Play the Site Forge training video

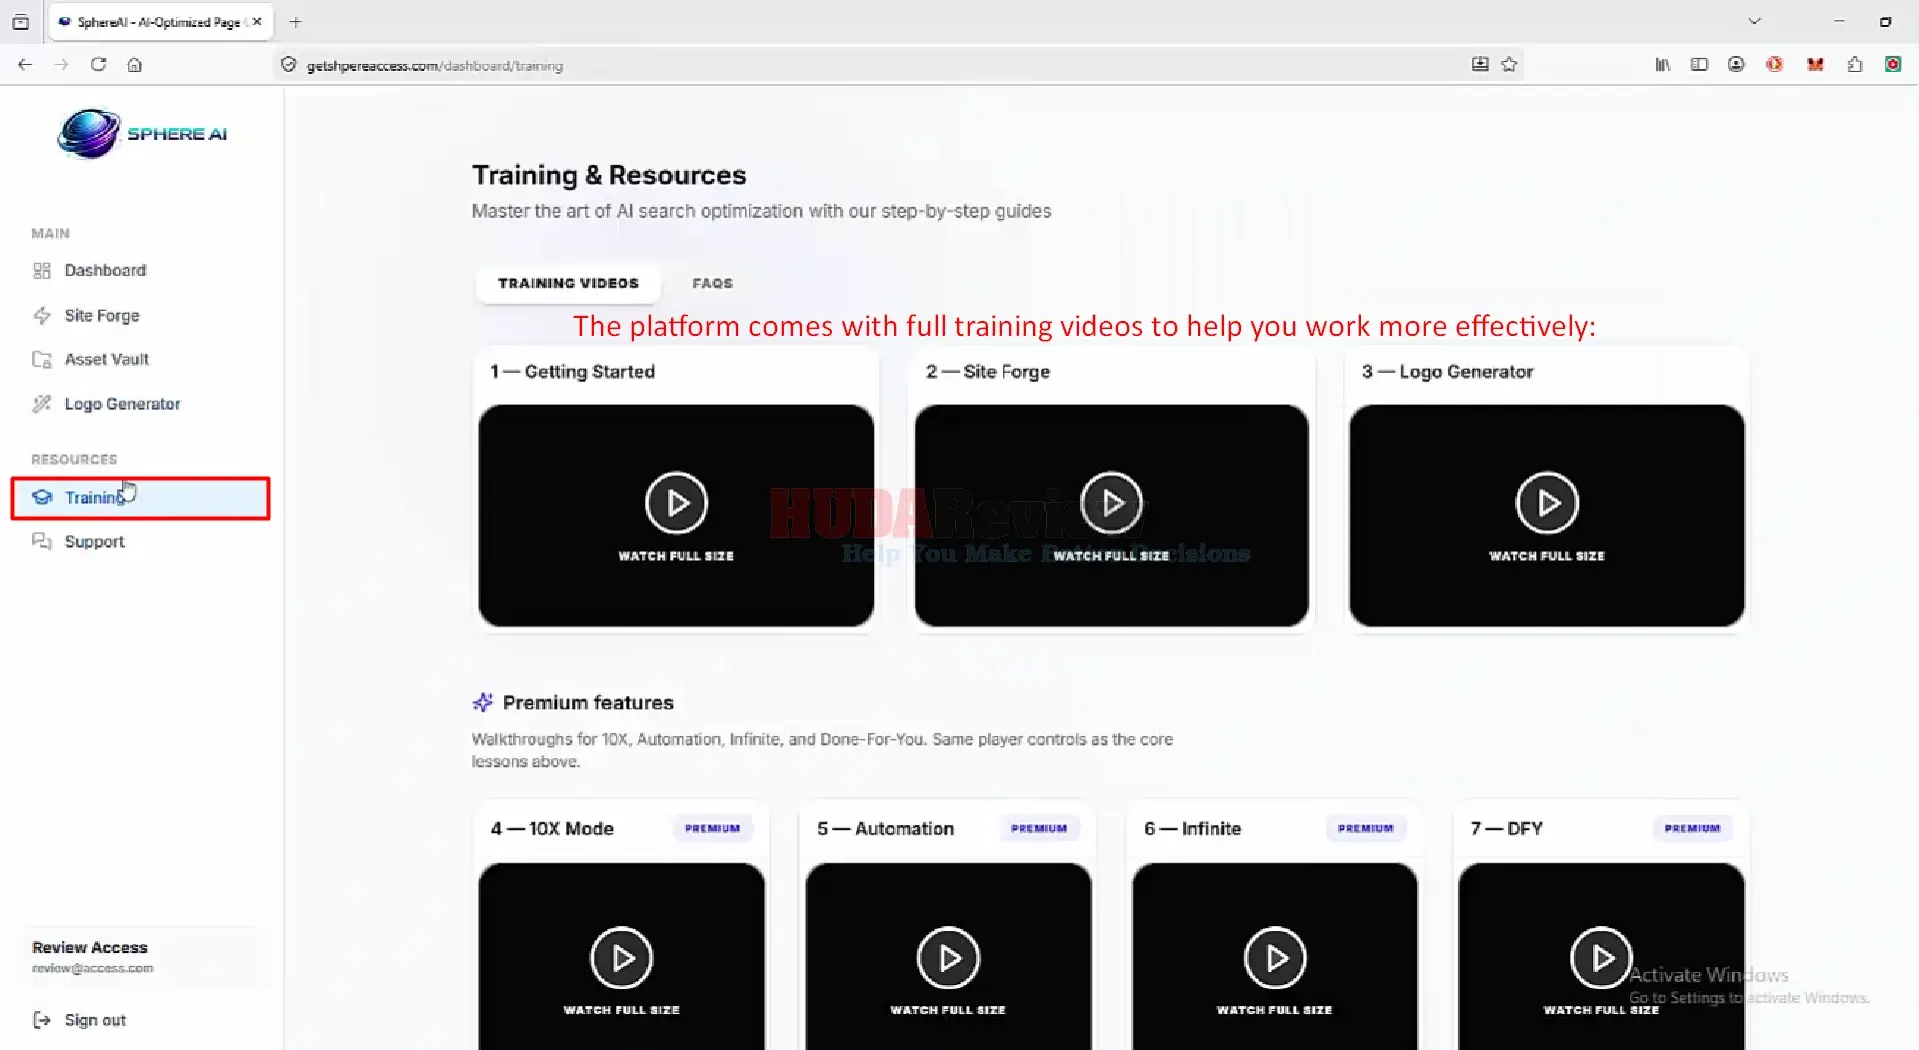coord(1111,503)
